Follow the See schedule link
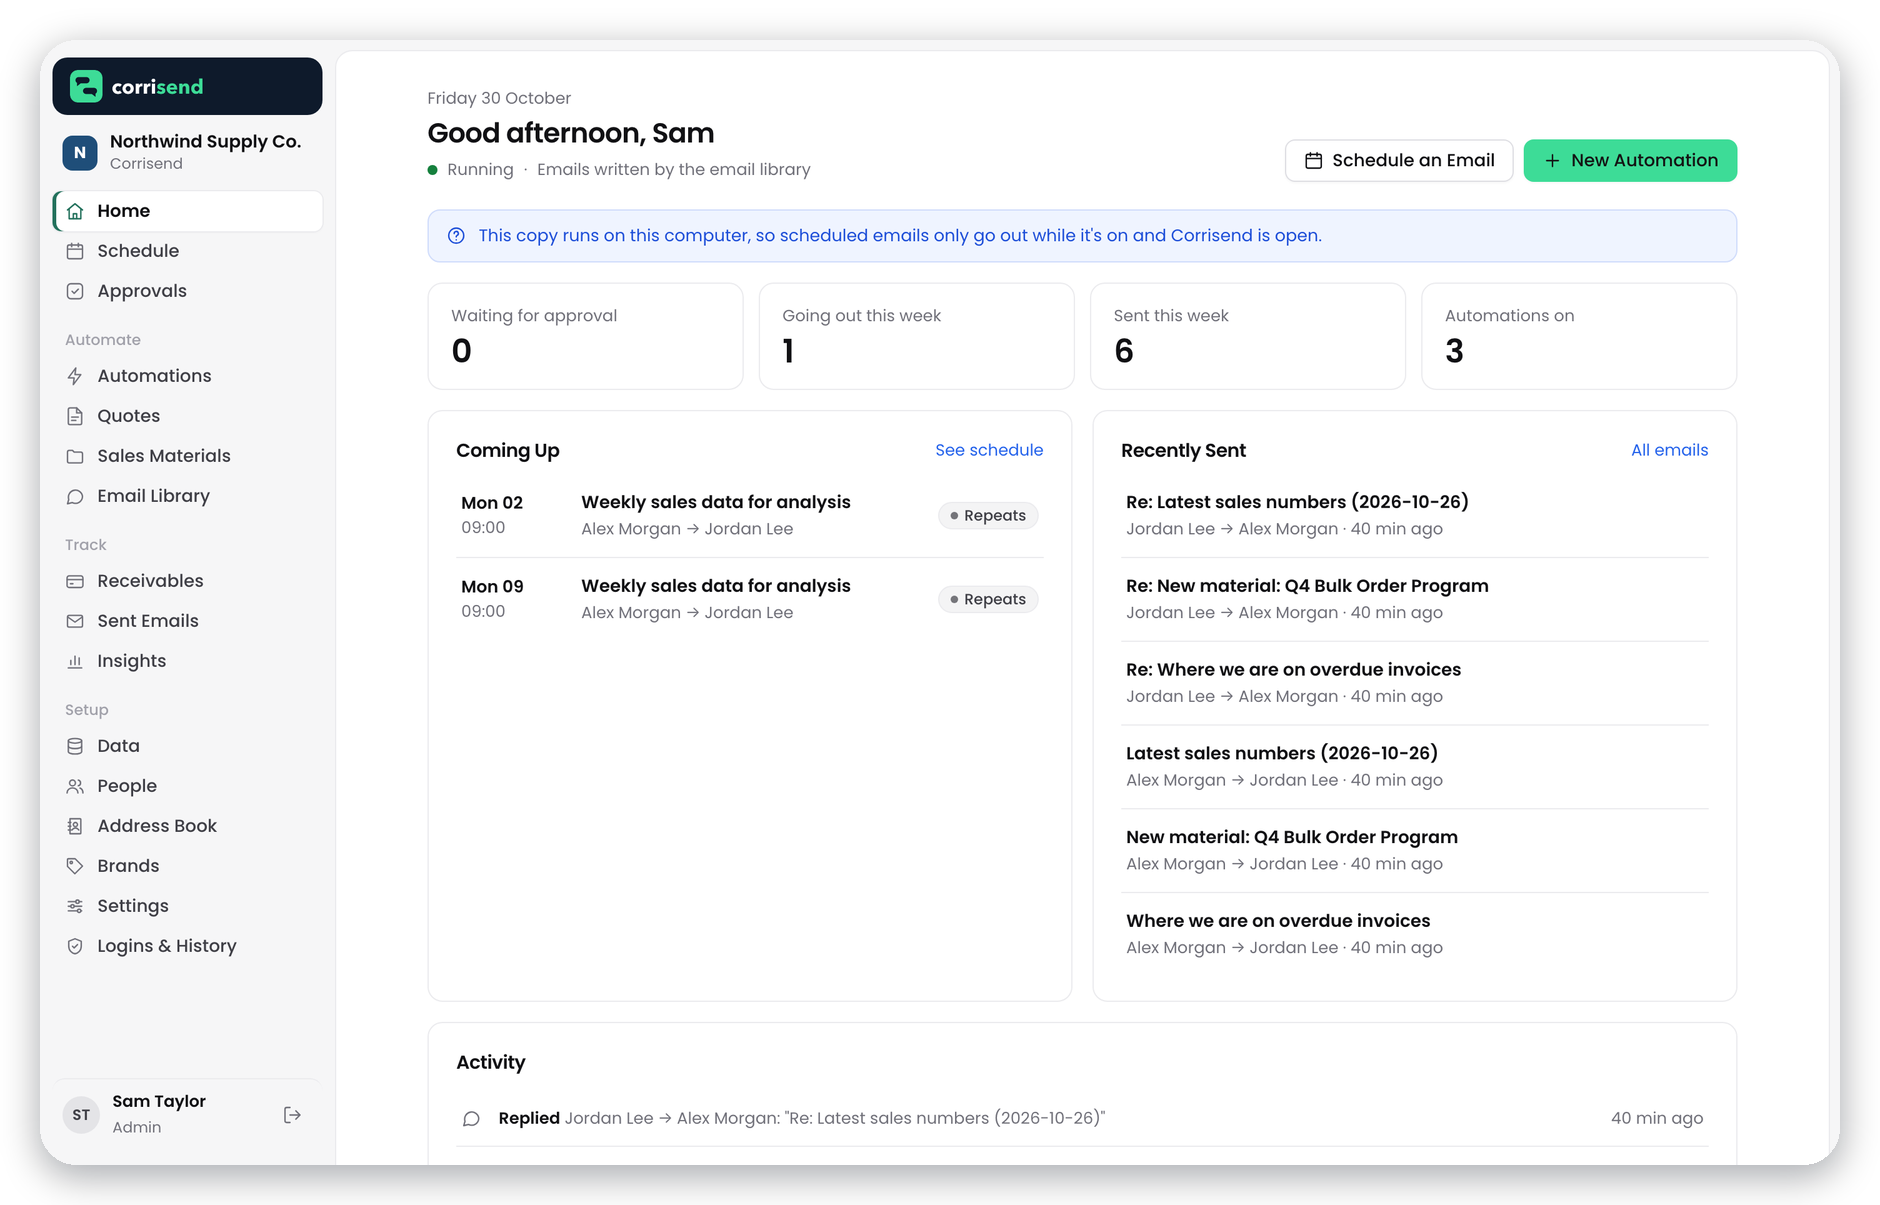Viewport: 1880px width, 1205px height. (x=989, y=450)
